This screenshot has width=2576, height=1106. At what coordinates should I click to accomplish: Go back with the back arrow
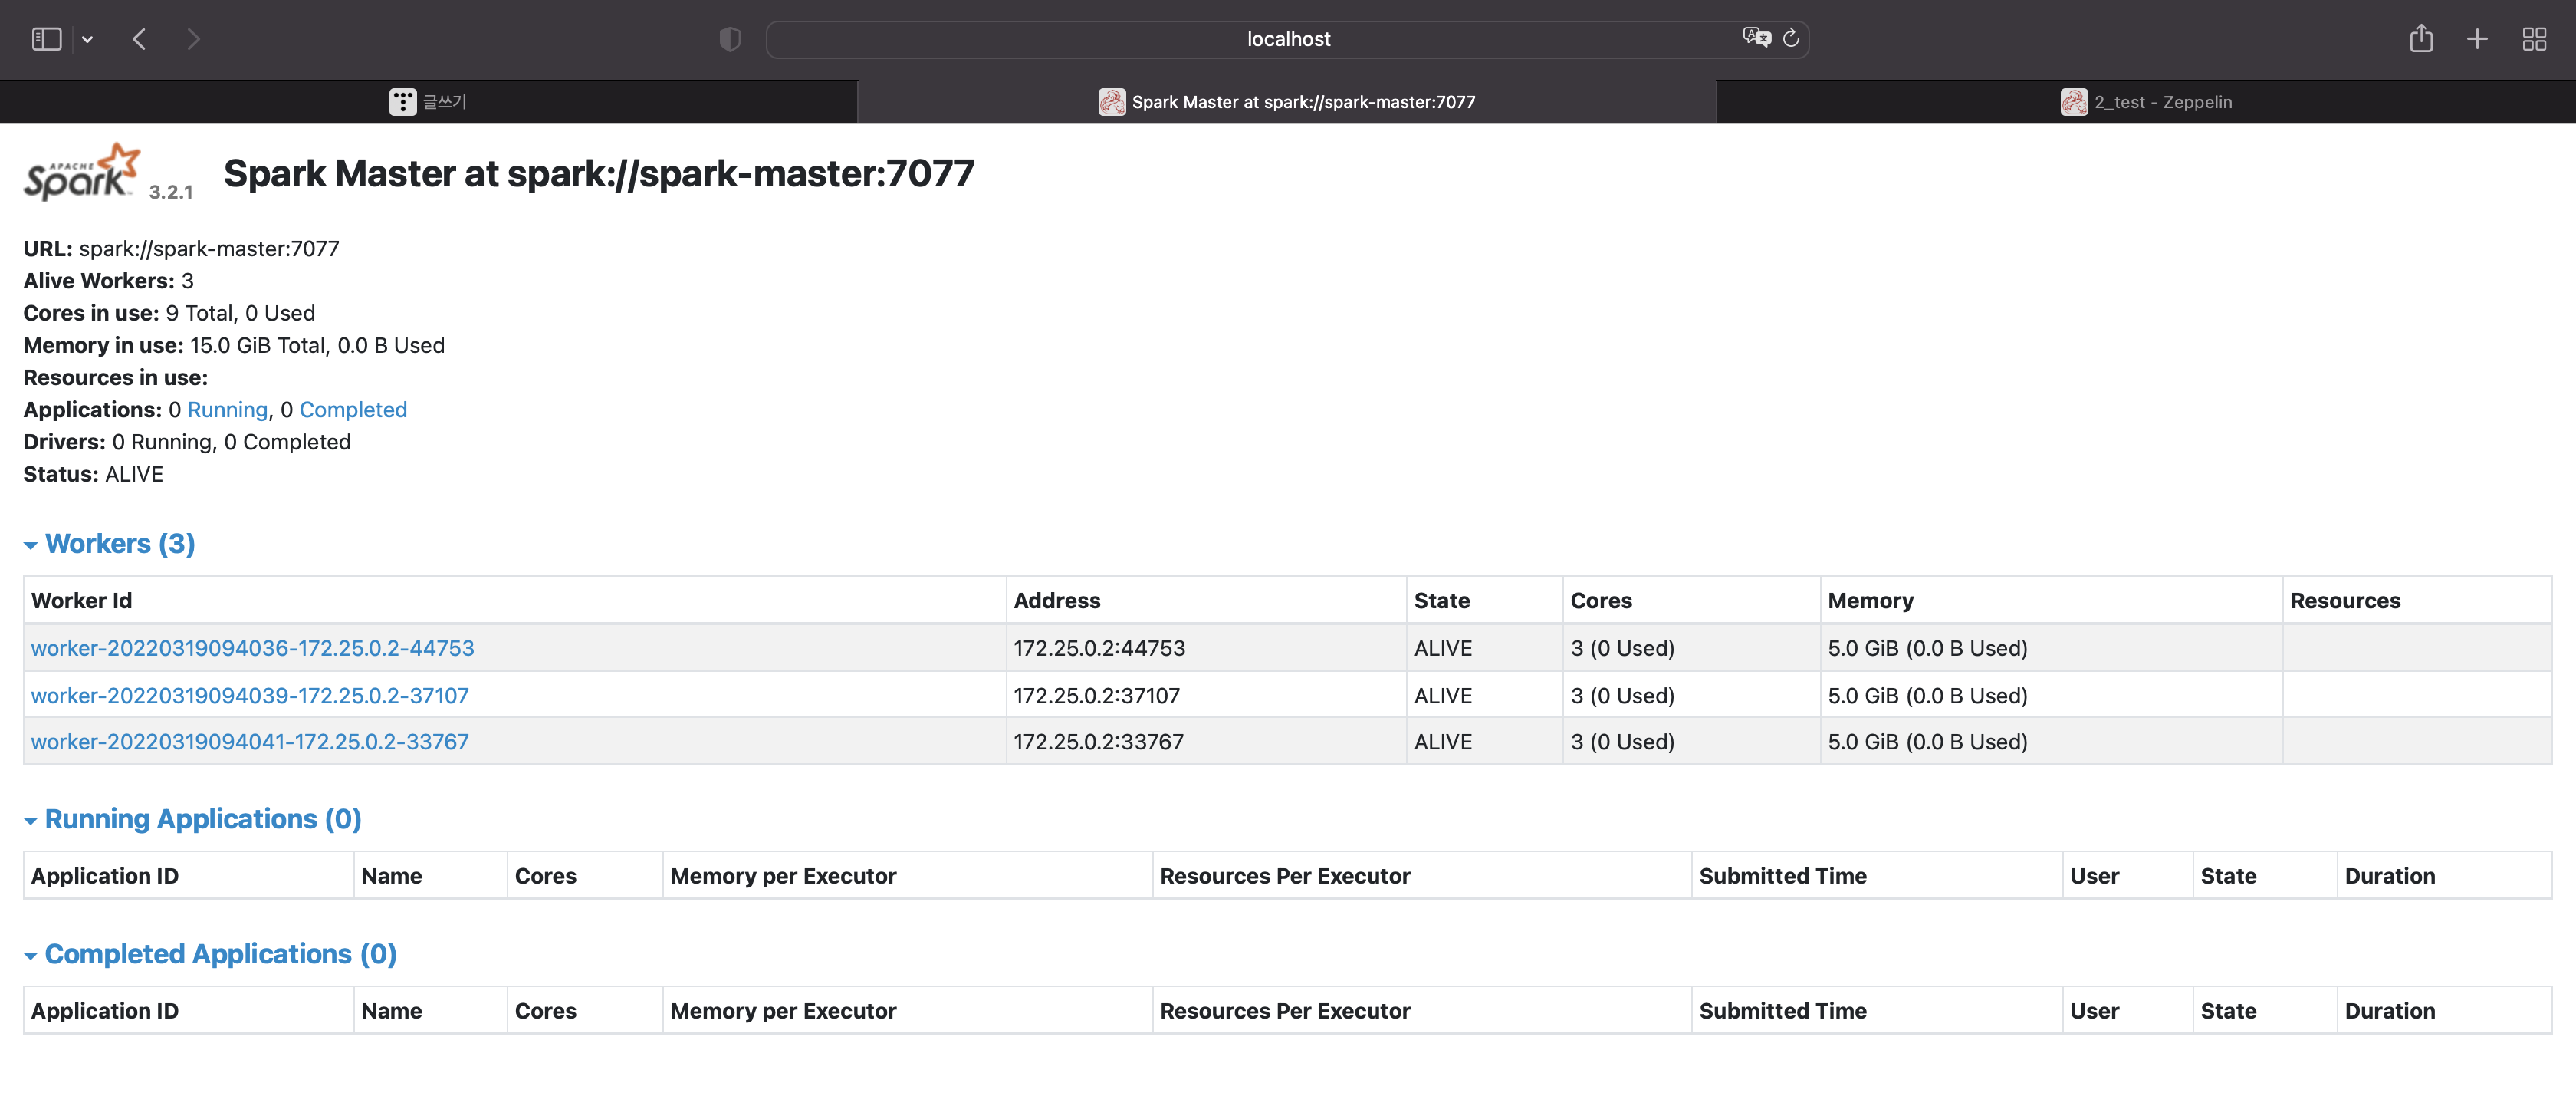pyautogui.click(x=140, y=39)
